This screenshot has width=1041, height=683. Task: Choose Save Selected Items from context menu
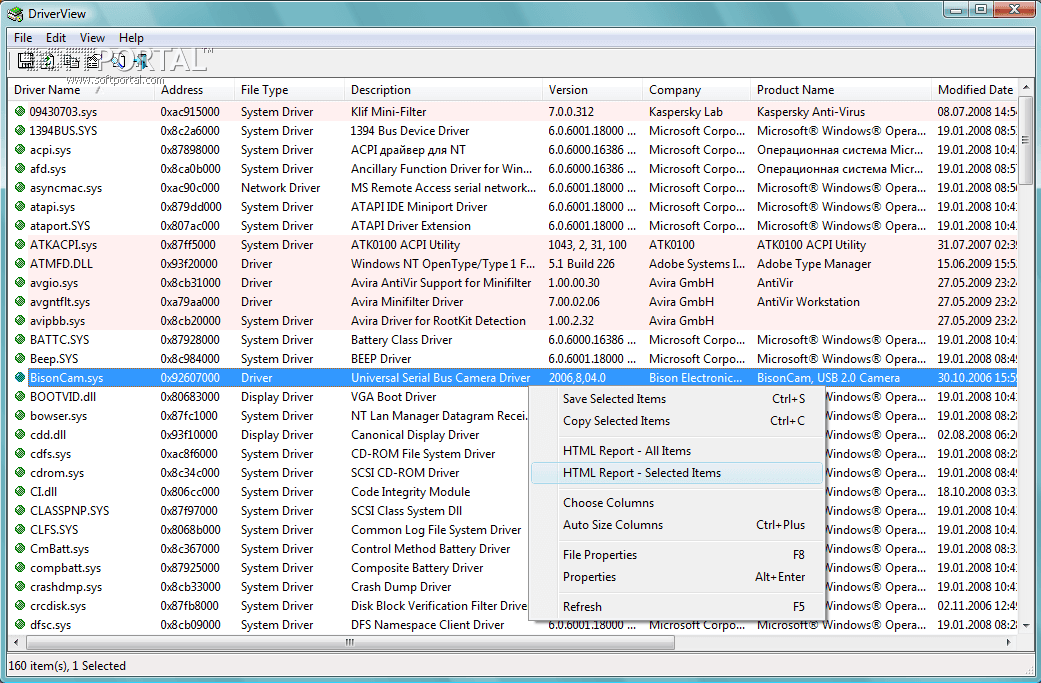677,399
